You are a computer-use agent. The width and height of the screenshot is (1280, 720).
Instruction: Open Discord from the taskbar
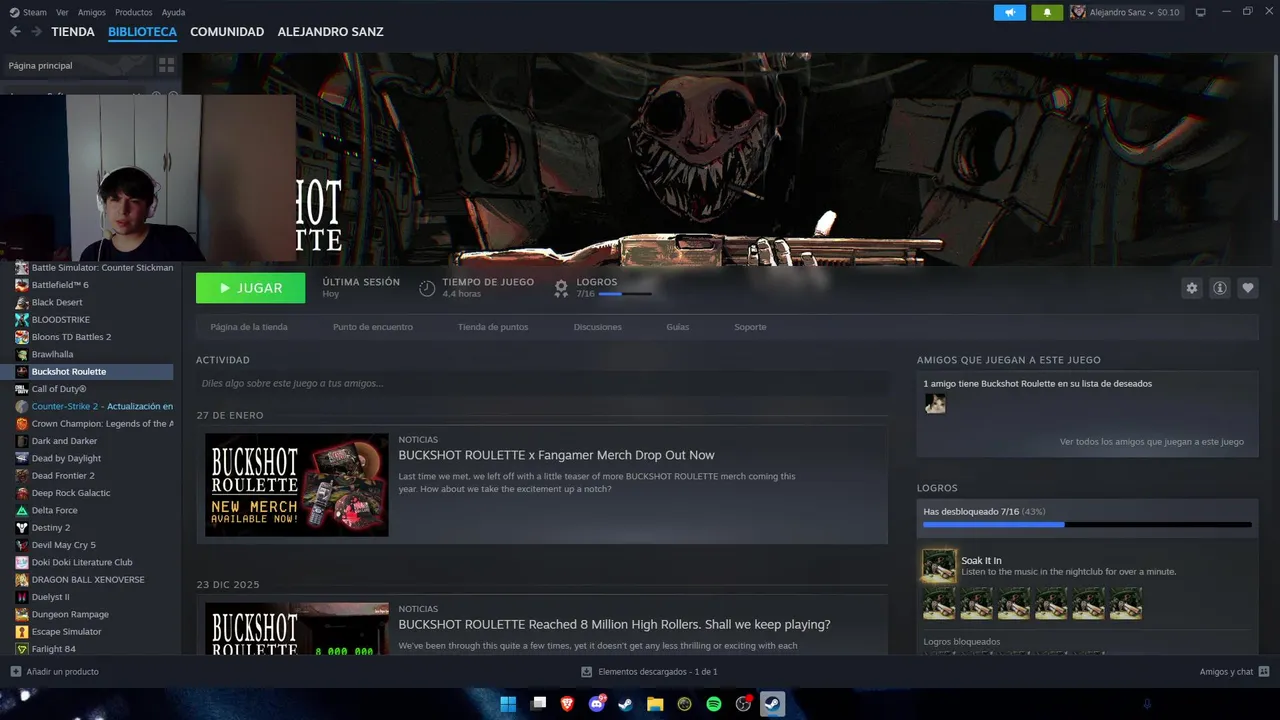[597, 704]
